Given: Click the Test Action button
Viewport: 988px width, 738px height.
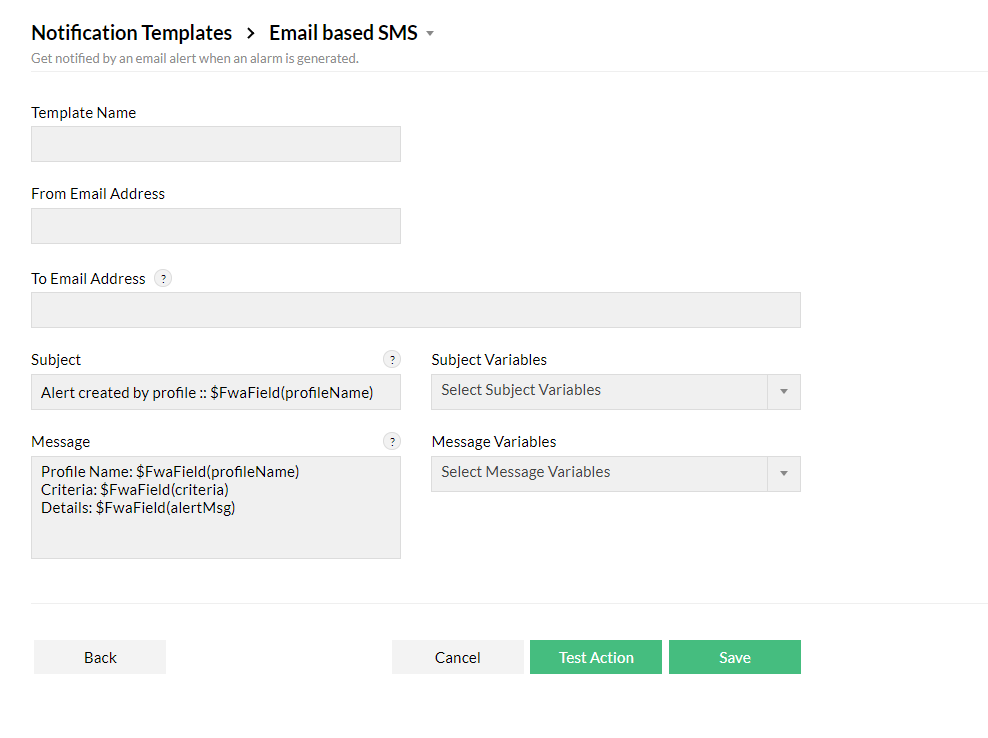Looking at the screenshot, I should click(595, 657).
